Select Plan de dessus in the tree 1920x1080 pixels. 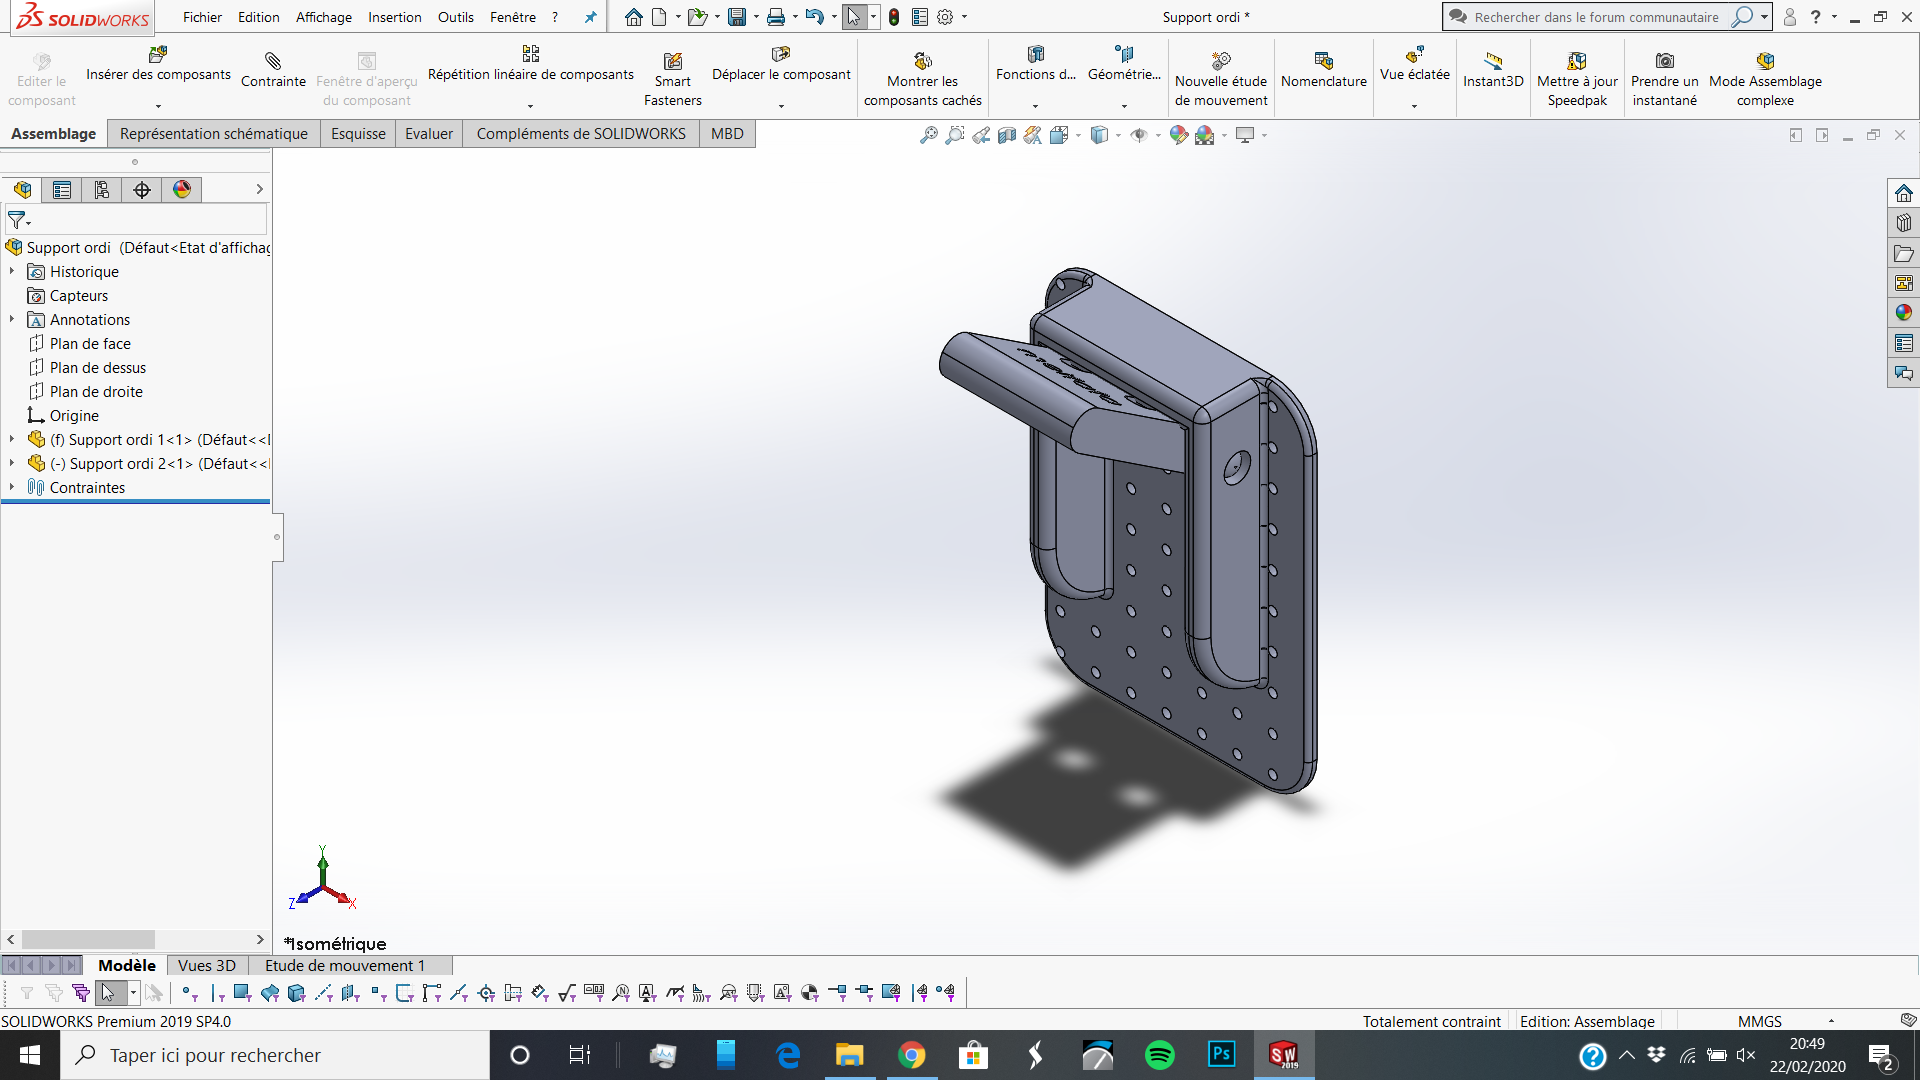tap(98, 368)
